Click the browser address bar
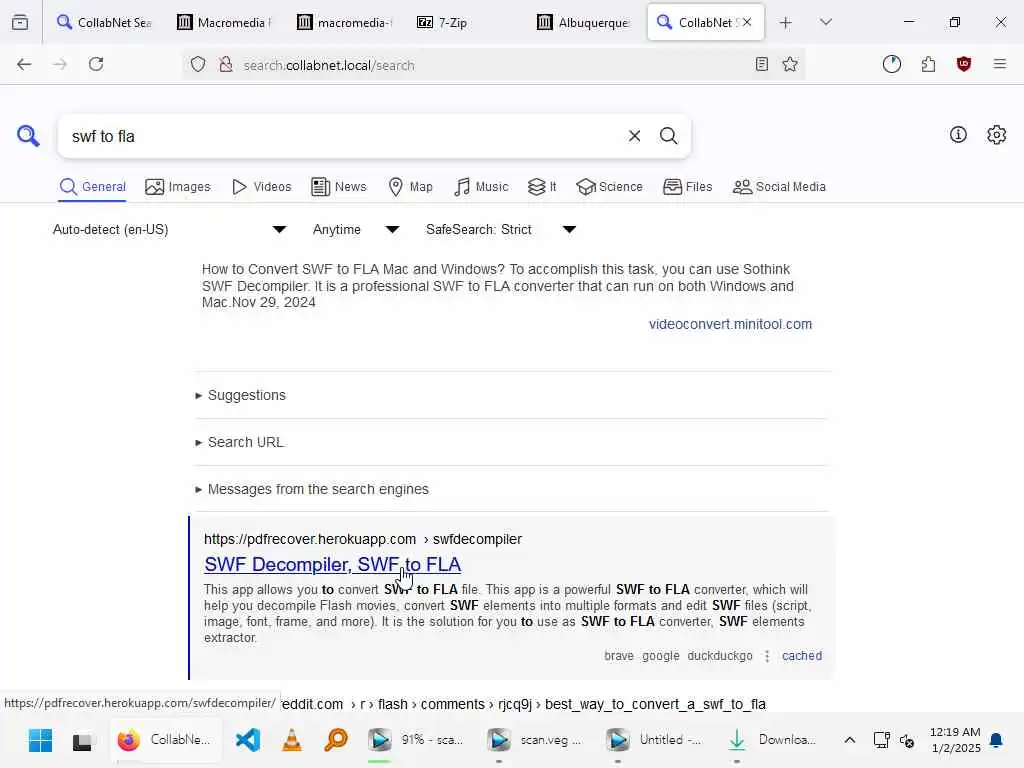This screenshot has width=1024, height=768. [x=493, y=65]
